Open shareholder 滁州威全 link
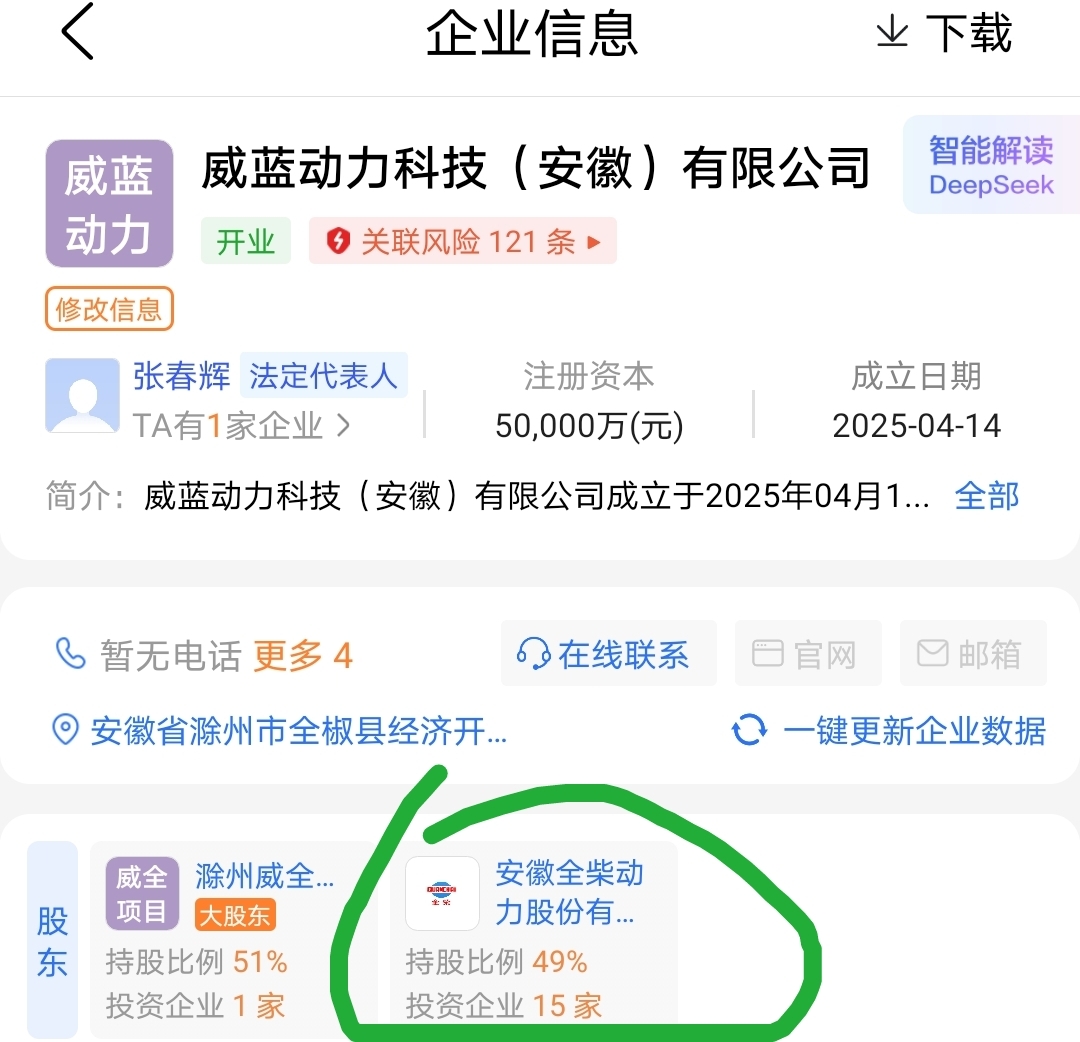 [264, 876]
